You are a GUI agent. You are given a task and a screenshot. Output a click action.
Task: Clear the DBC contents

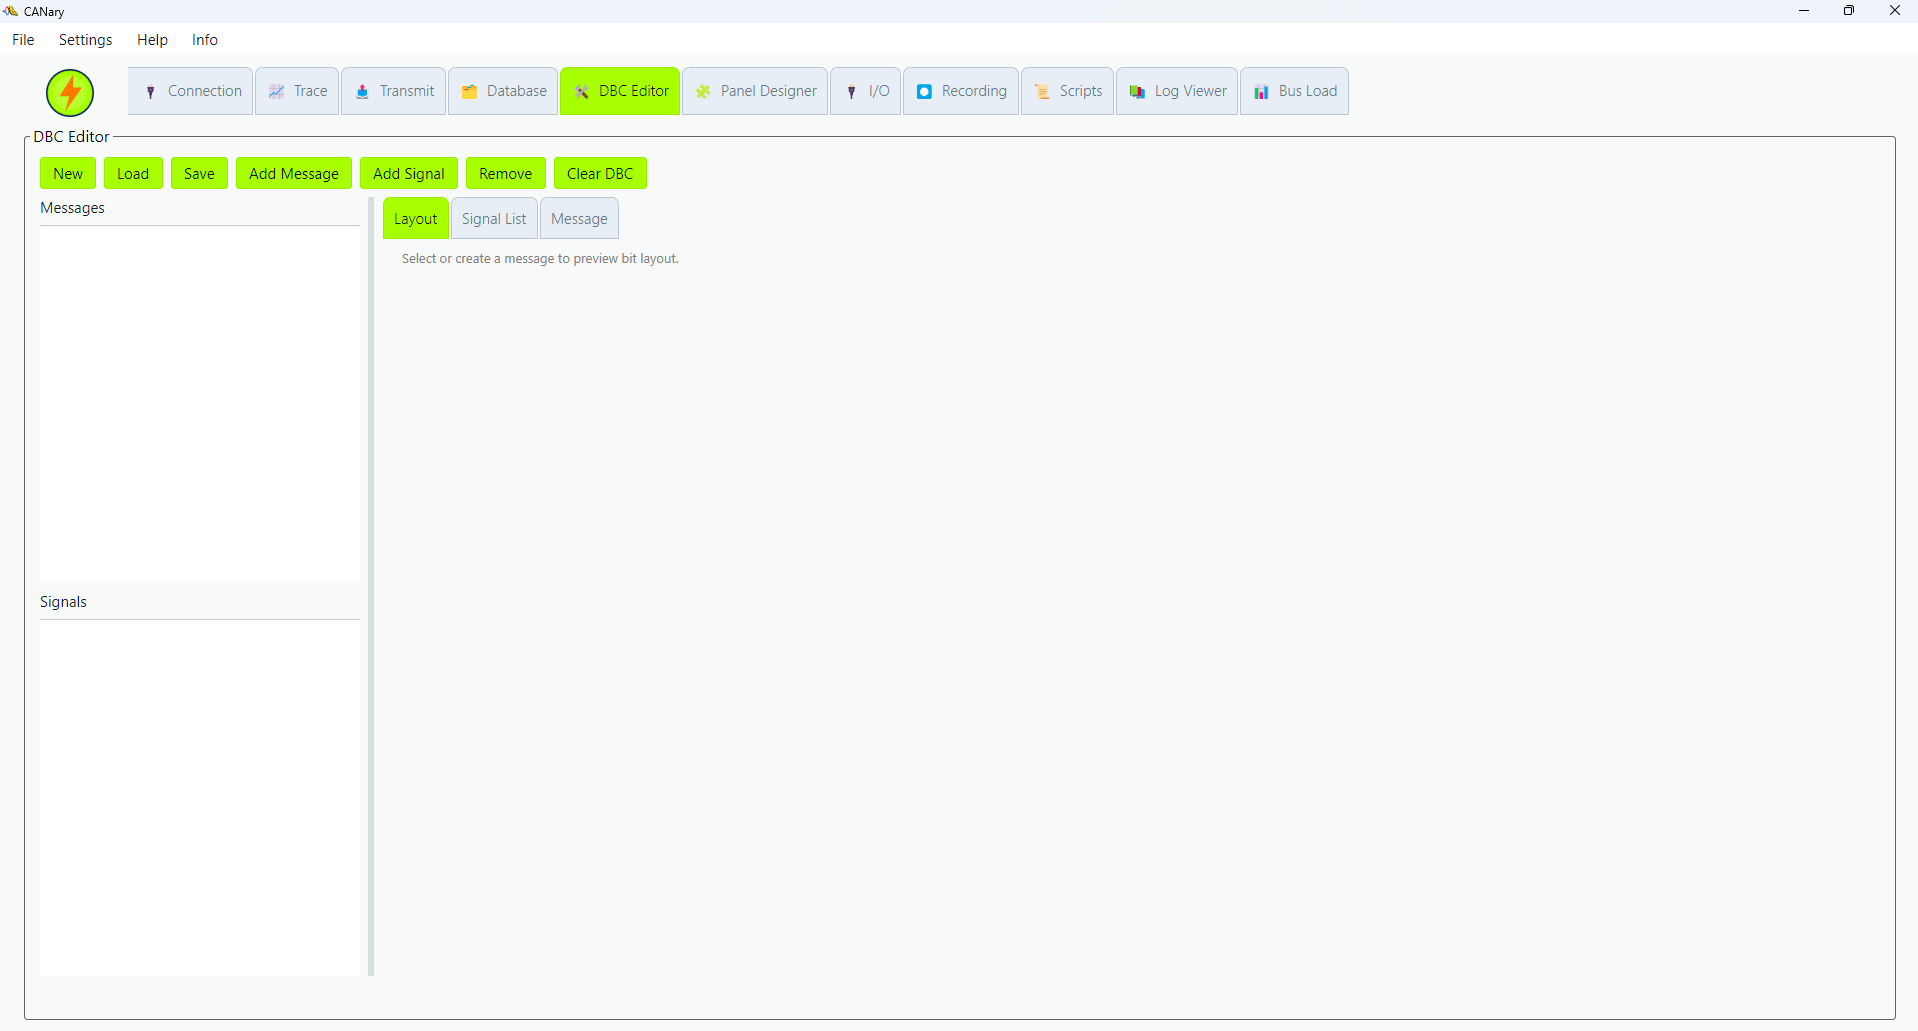[x=600, y=173]
